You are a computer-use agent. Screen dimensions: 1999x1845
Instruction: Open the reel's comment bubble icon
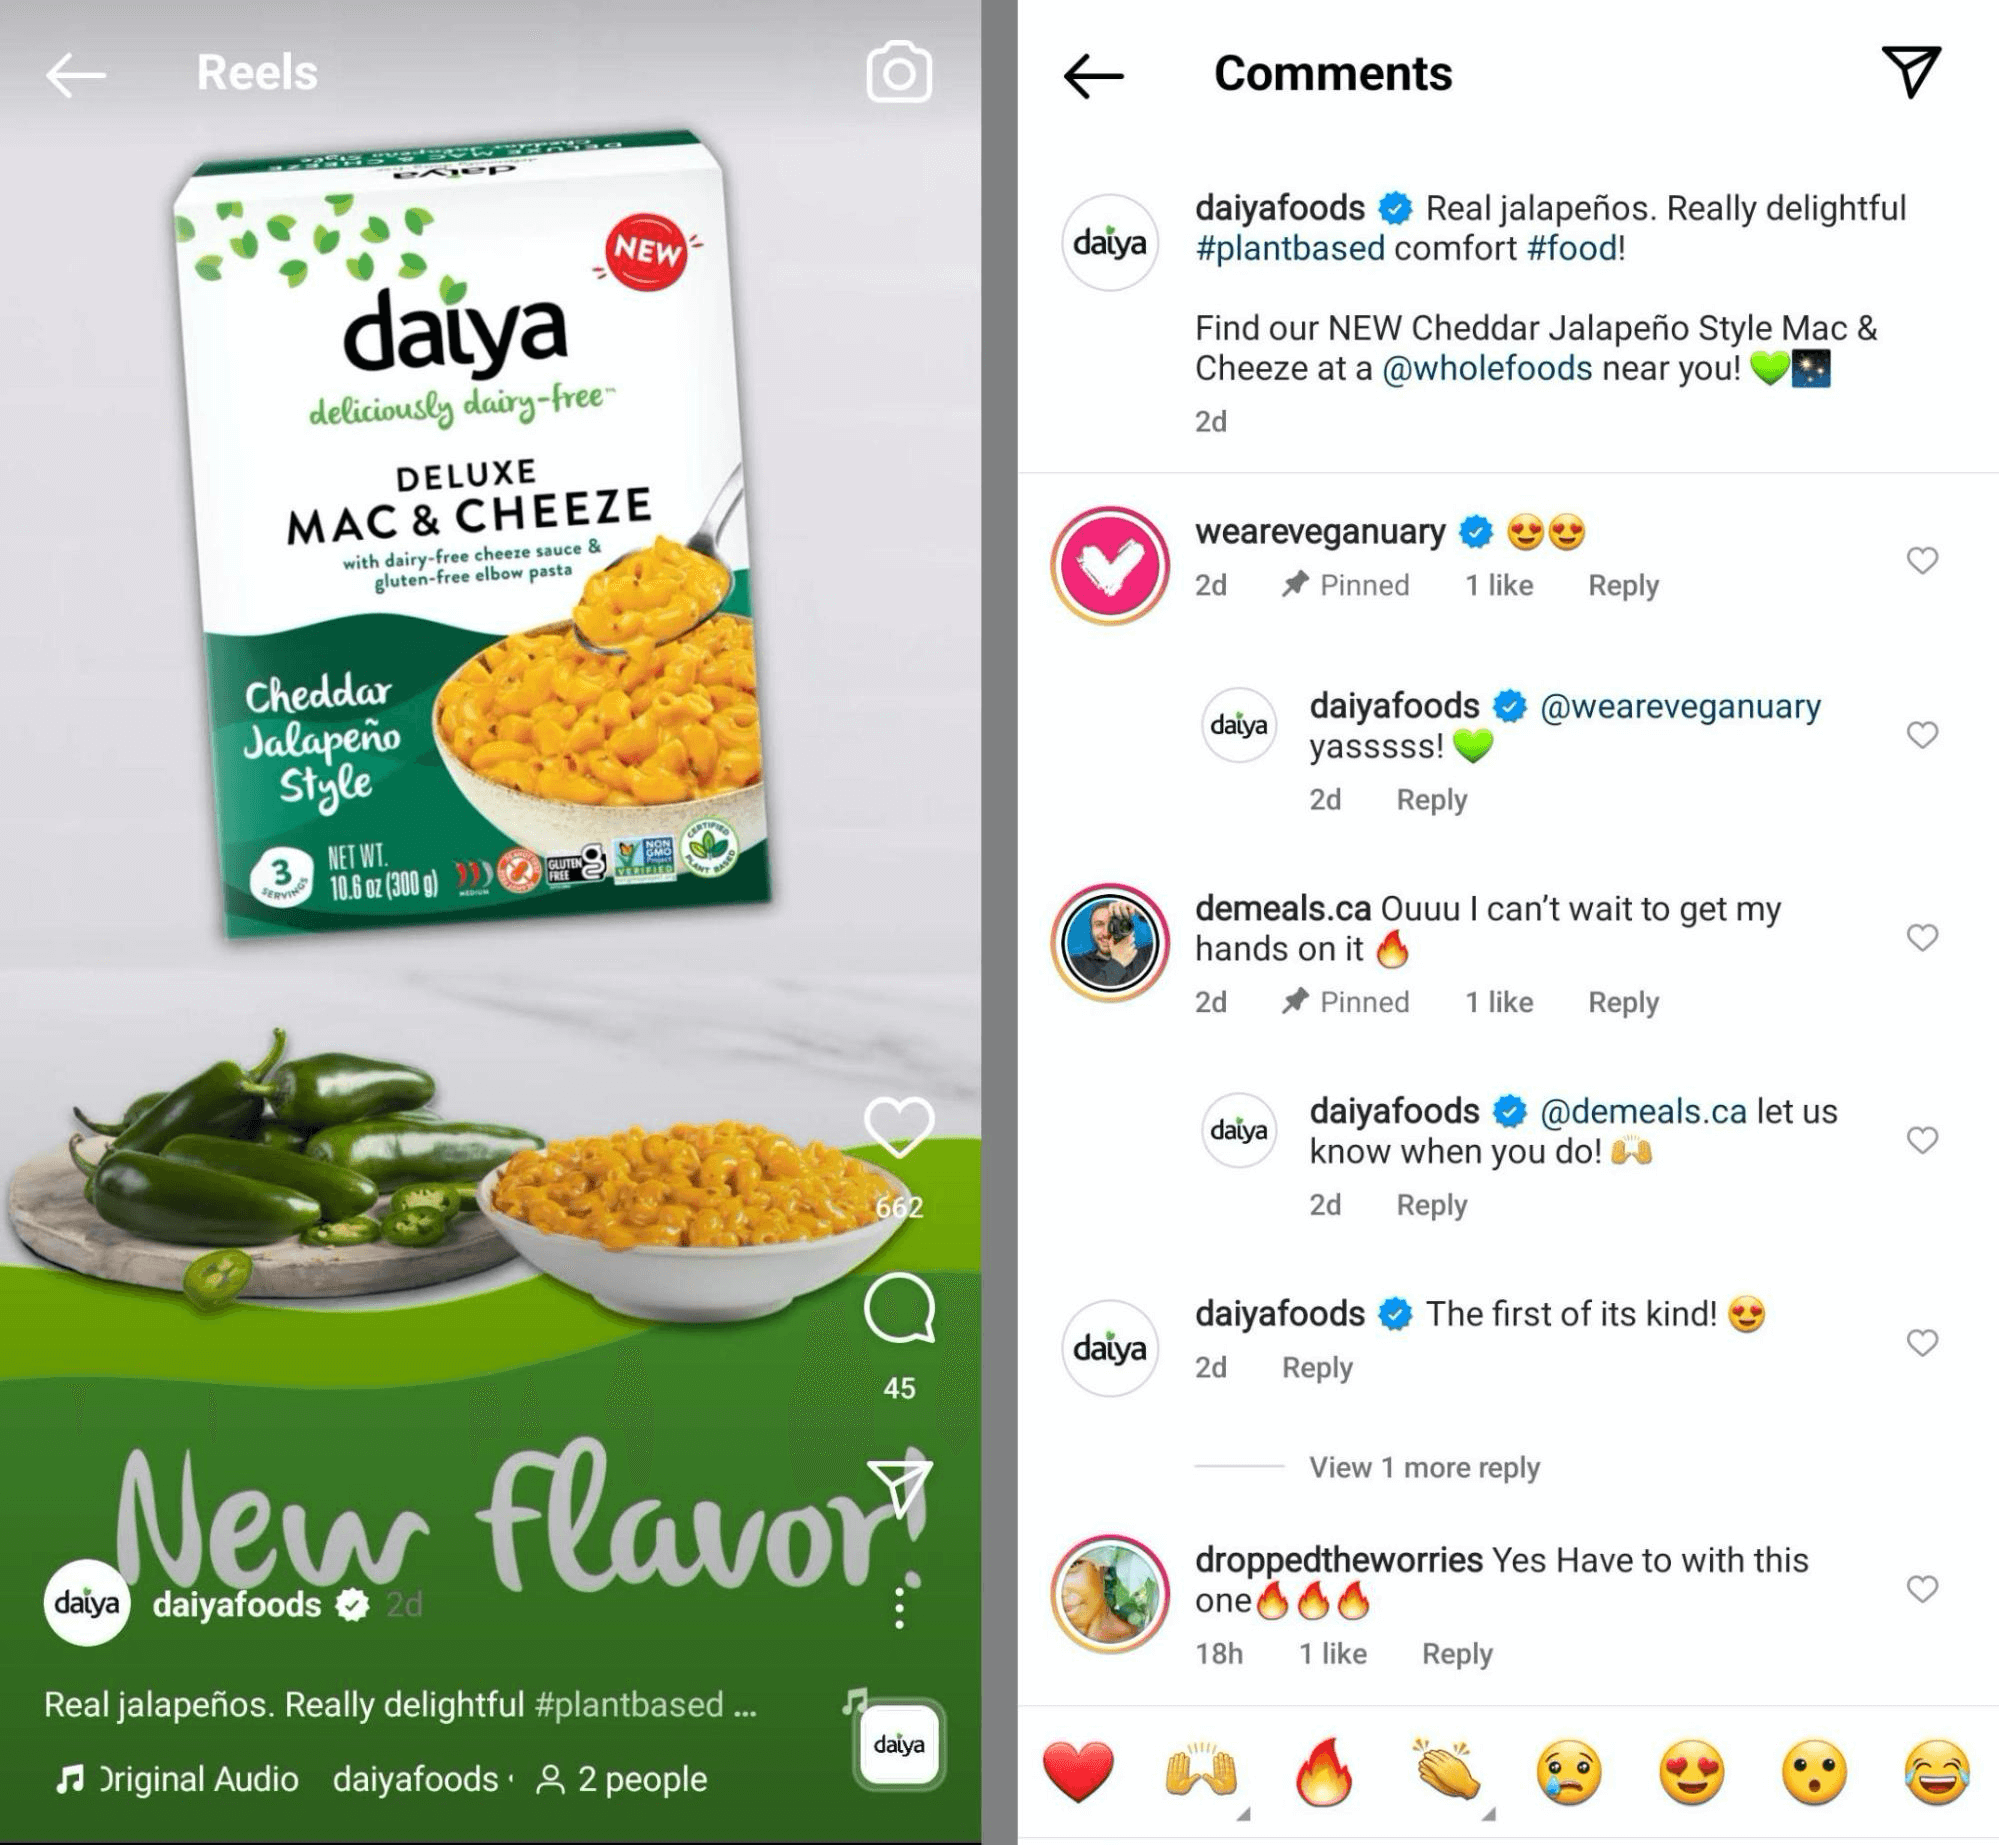[899, 1307]
